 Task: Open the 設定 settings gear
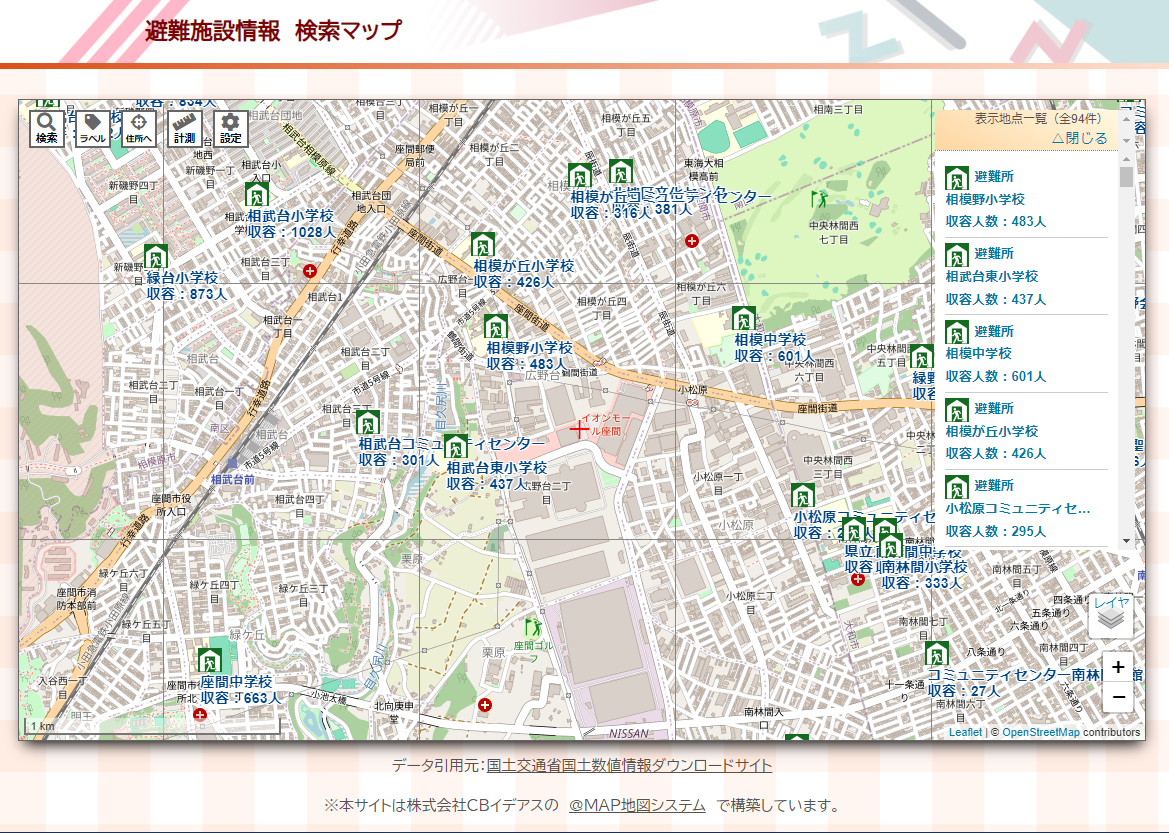pyautogui.click(x=231, y=128)
